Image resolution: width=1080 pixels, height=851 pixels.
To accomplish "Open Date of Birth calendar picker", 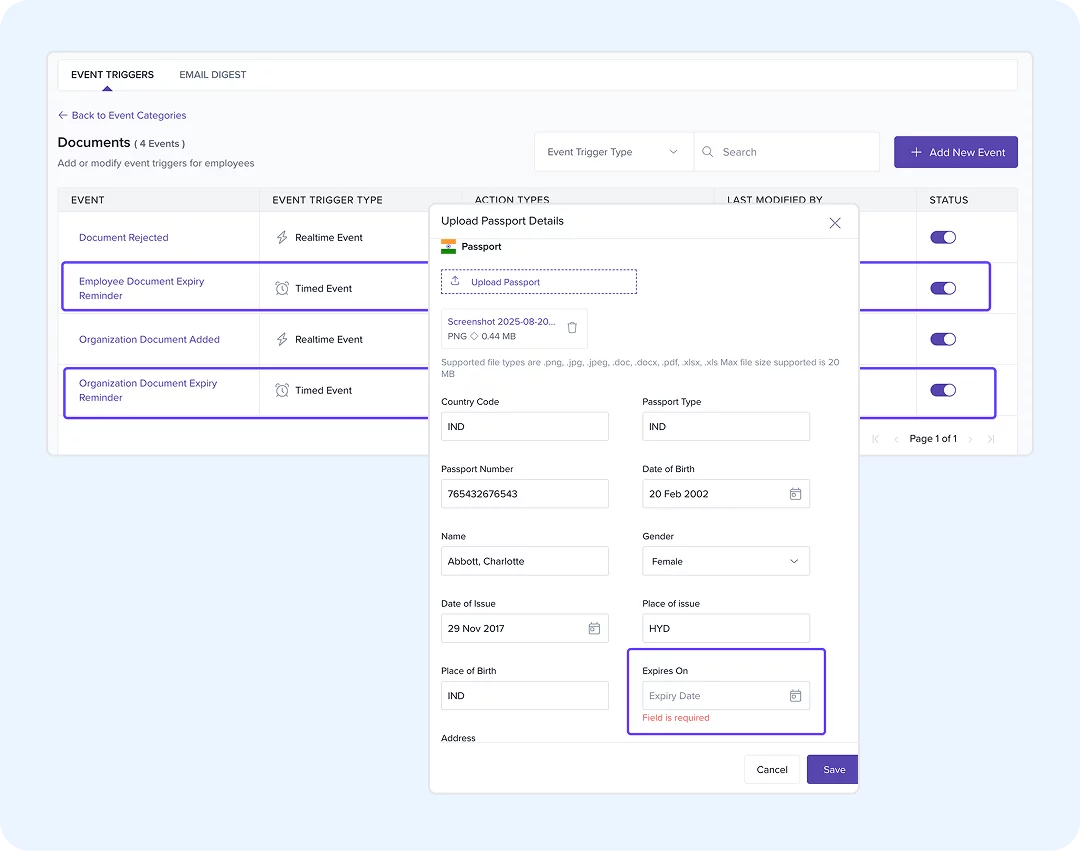I will (x=795, y=494).
